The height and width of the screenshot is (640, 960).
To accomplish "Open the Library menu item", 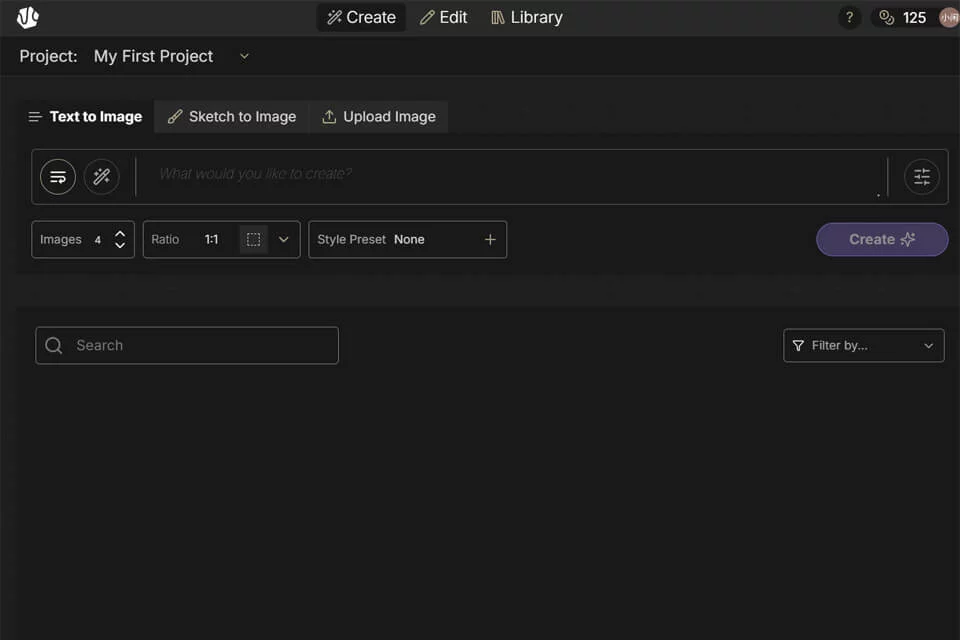I will point(527,17).
